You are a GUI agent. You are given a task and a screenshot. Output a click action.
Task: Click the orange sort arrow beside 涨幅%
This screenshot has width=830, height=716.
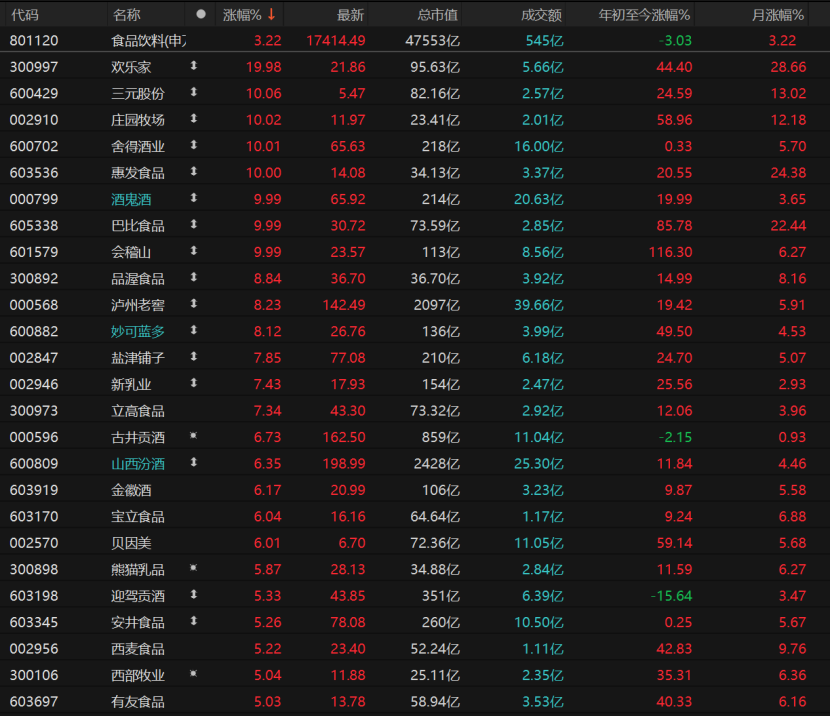[x=272, y=14]
